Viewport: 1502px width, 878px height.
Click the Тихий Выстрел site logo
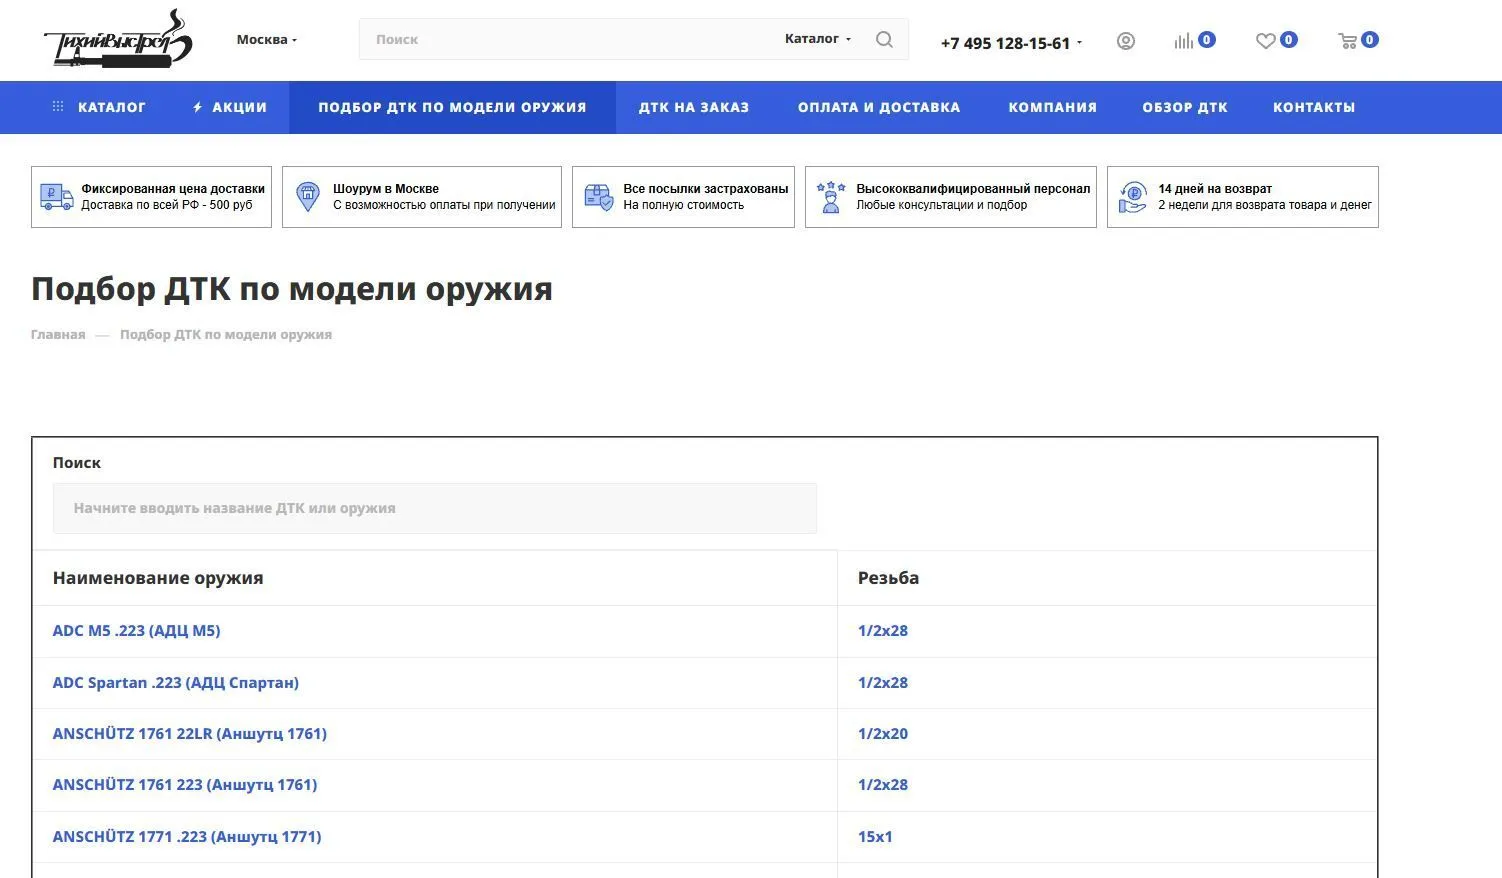pyautogui.click(x=117, y=40)
